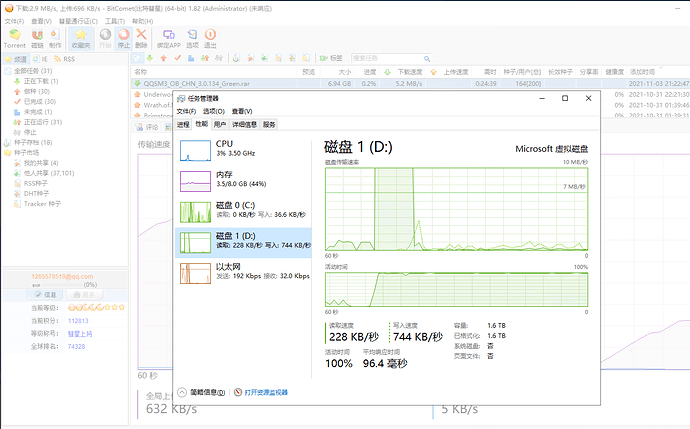Switch to the 进程 tab in Task Manager
The height and width of the screenshot is (429, 690).
click(183, 125)
